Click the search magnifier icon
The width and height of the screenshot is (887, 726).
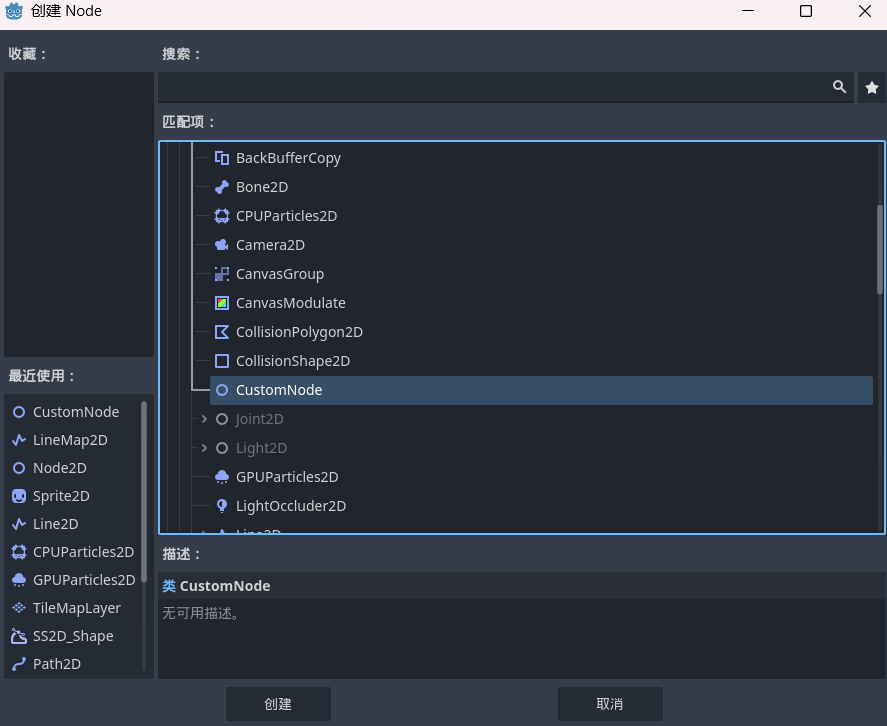[x=839, y=87]
